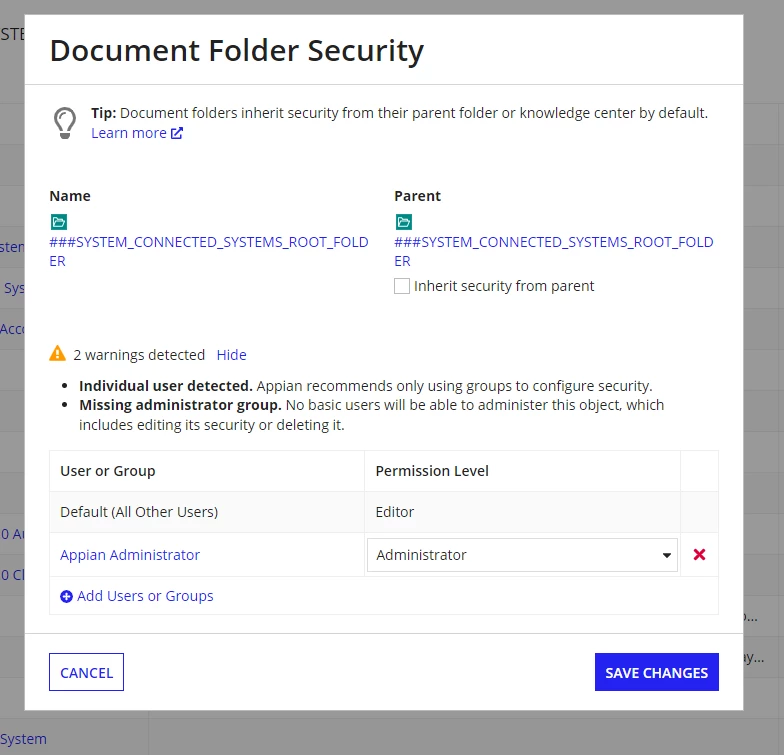
Task: Click the System link behind the dialog
Action: (x=23, y=739)
